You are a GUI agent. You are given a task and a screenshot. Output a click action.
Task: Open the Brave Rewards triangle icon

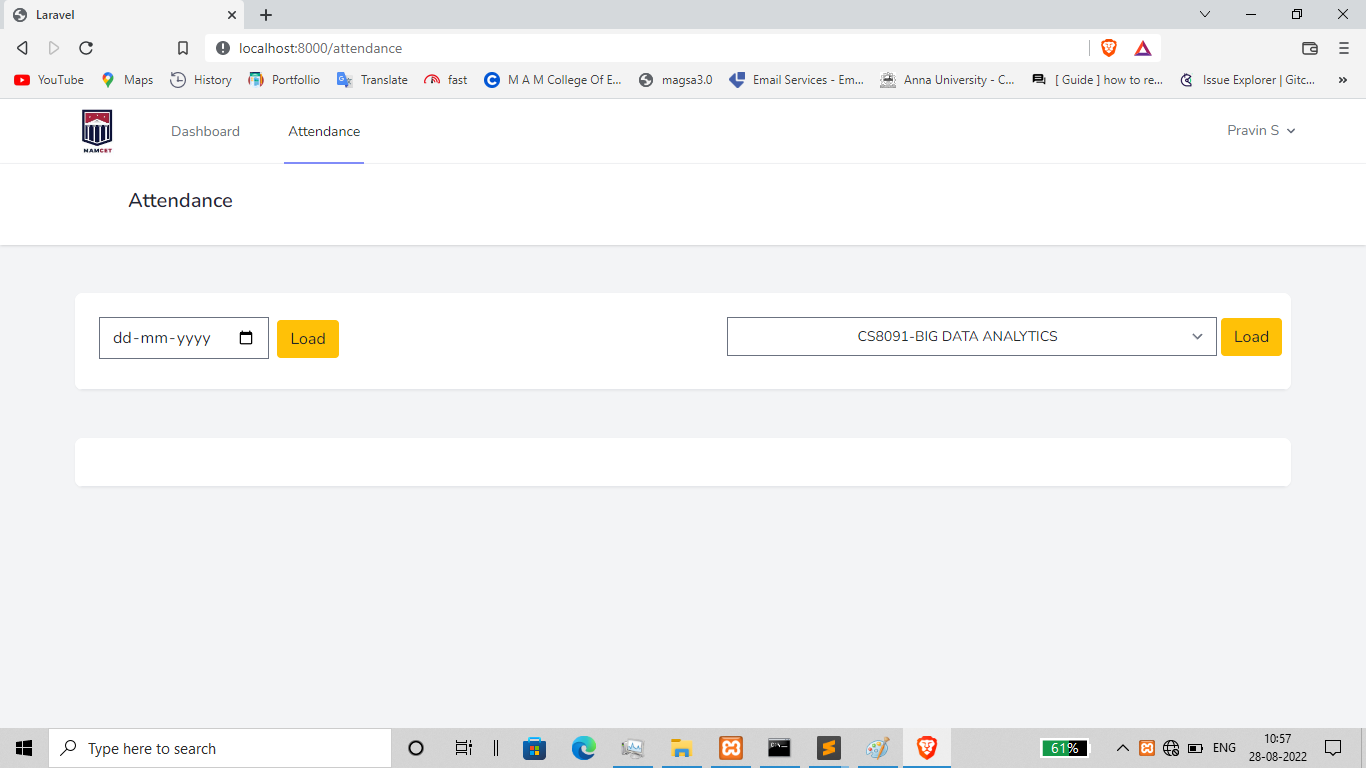click(x=1142, y=47)
